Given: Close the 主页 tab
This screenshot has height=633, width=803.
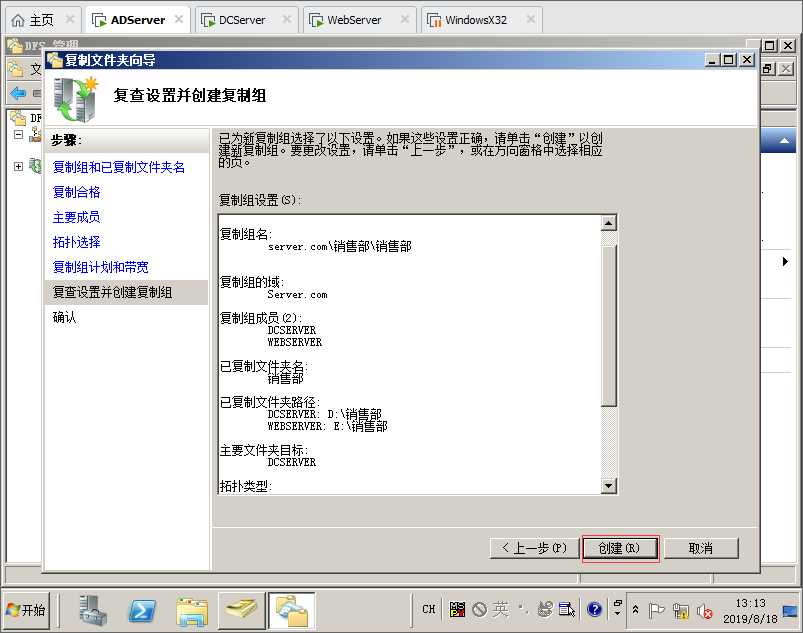Looking at the screenshot, I should pos(70,19).
